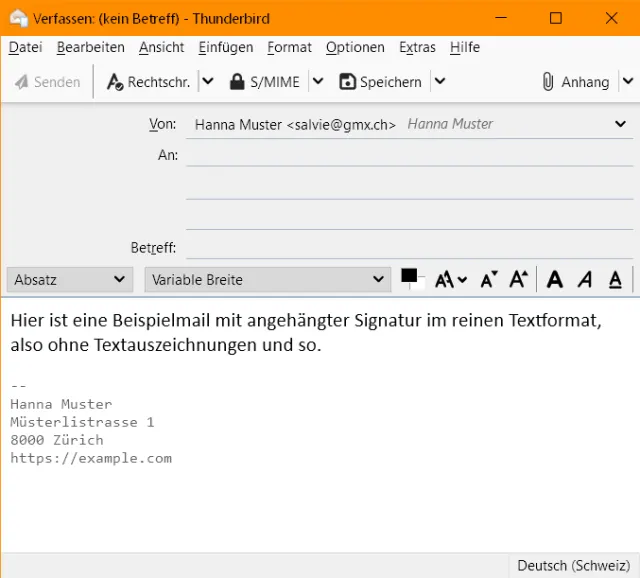Screen dimensions: 640x578
Task: Open the Absatz paragraph style dropdown
Action: tap(70, 280)
